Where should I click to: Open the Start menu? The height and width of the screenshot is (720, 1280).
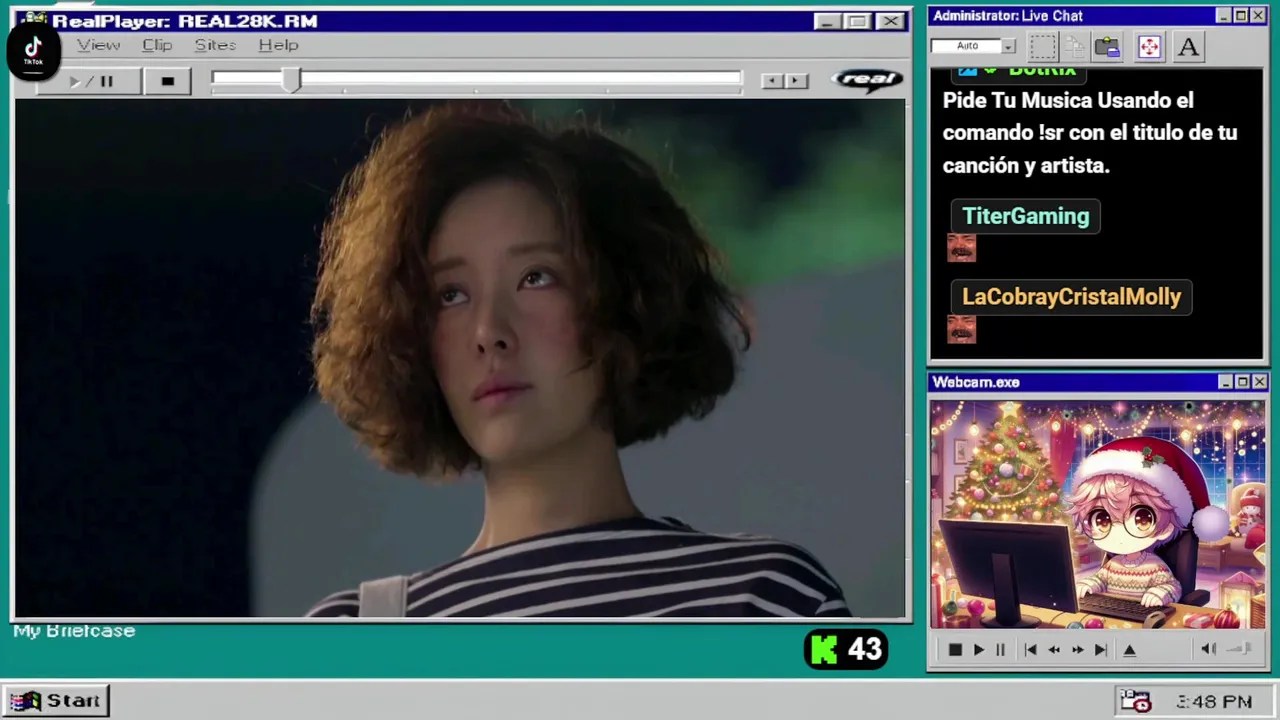[56, 701]
